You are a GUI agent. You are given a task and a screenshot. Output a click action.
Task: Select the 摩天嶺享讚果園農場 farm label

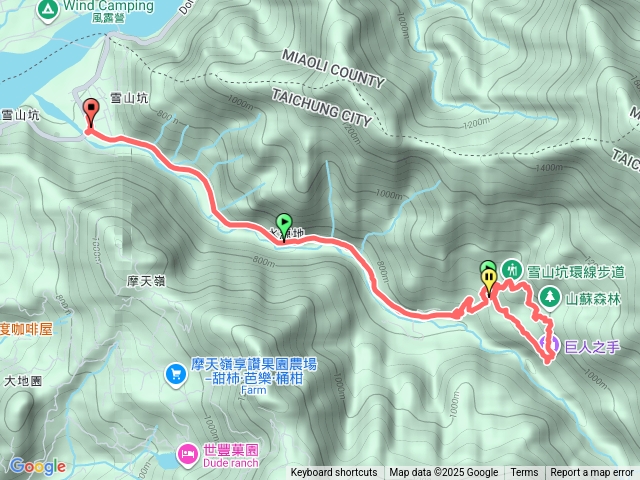tap(254, 376)
